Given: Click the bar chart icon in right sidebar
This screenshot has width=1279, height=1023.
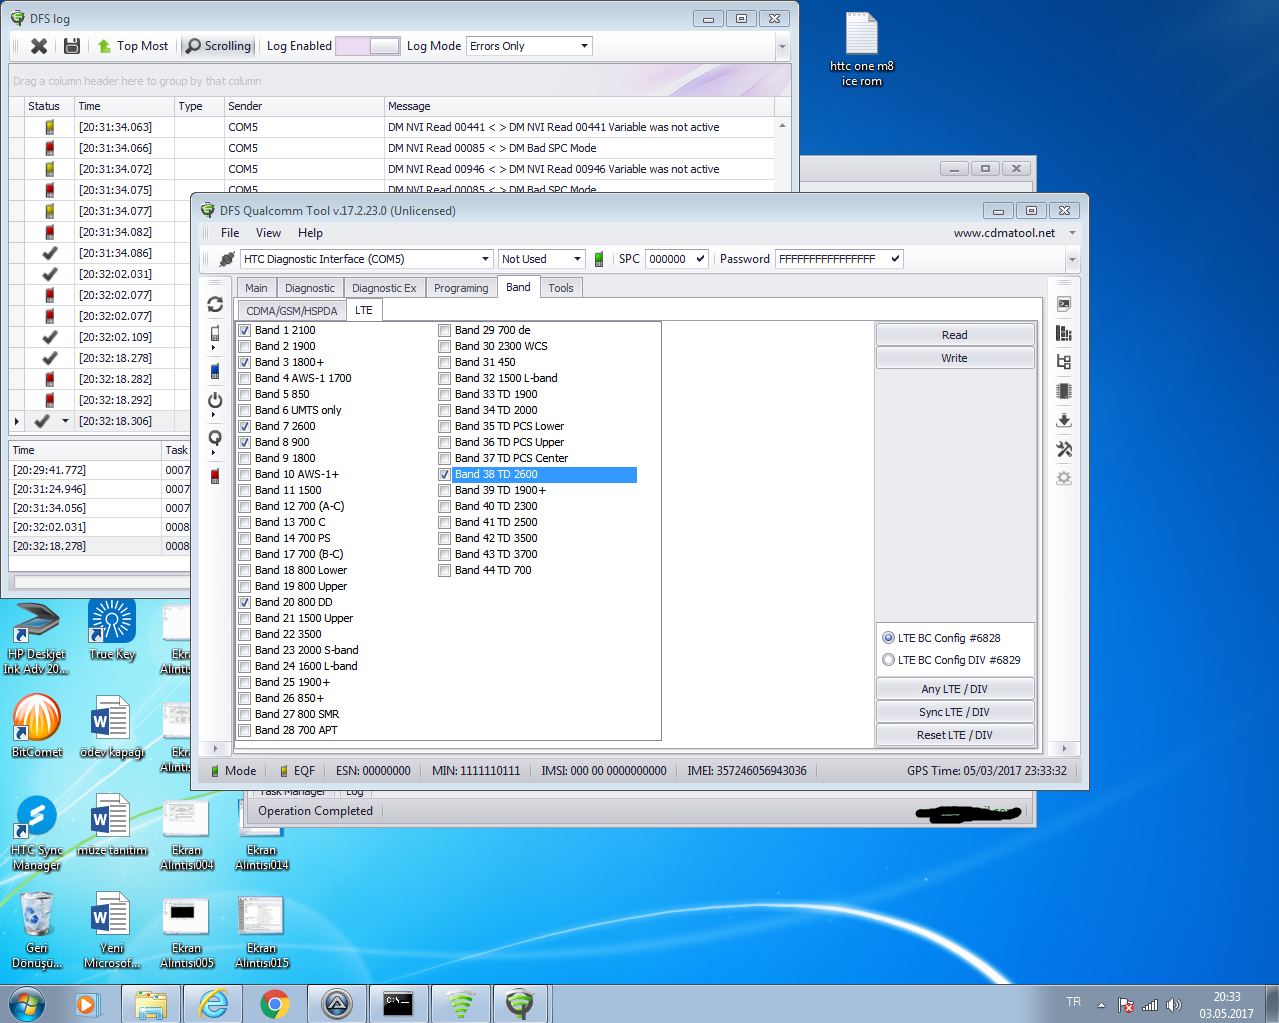Looking at the screenshot, I should pos(1064,333).
